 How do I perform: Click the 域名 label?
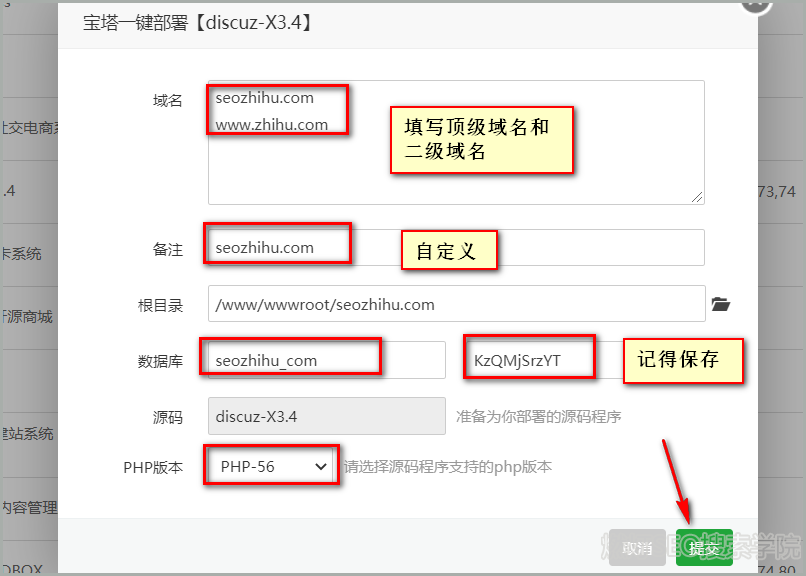coord(168,100)
